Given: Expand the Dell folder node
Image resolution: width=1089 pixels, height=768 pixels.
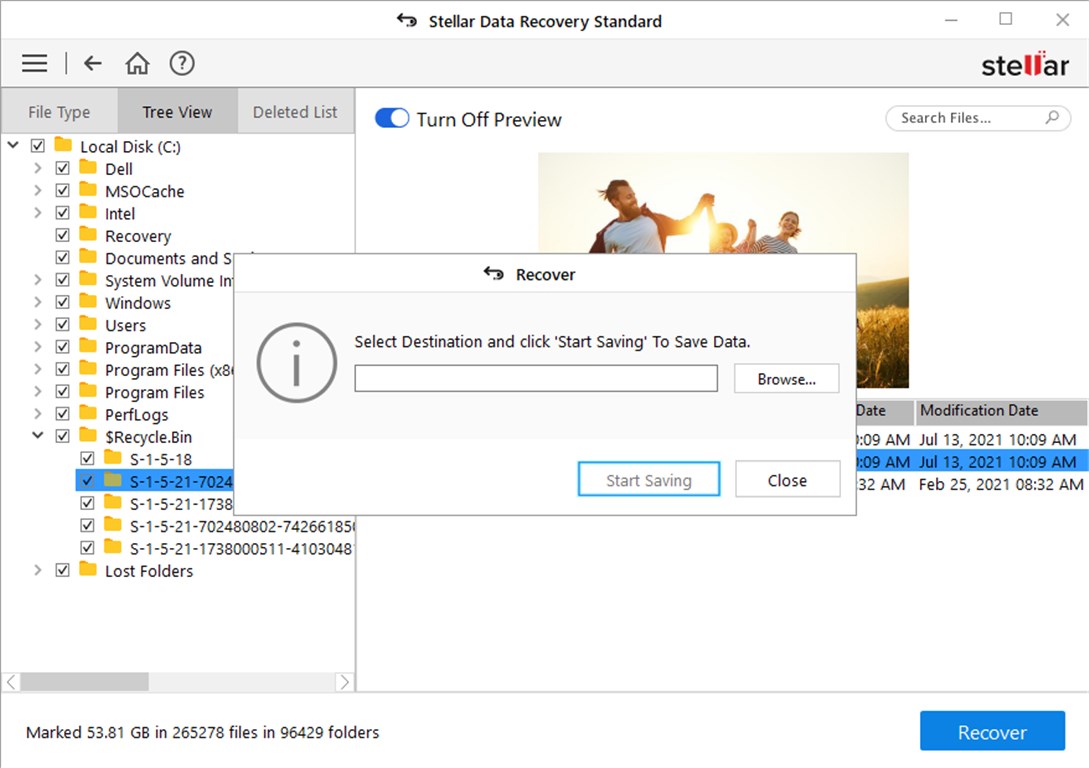Looking at the screenshot, I should [x=38, y=168].
